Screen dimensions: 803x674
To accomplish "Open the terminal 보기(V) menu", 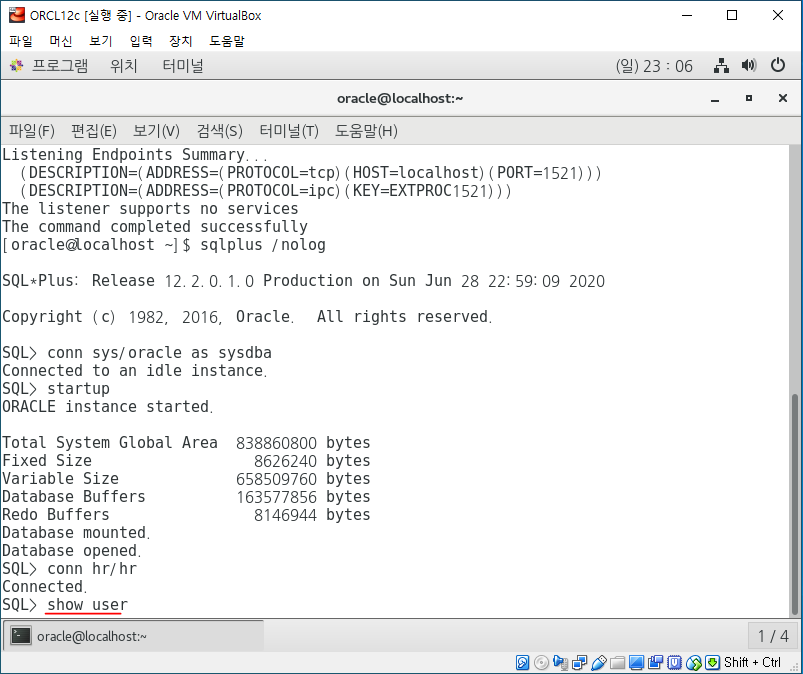I will click(156, 131).
